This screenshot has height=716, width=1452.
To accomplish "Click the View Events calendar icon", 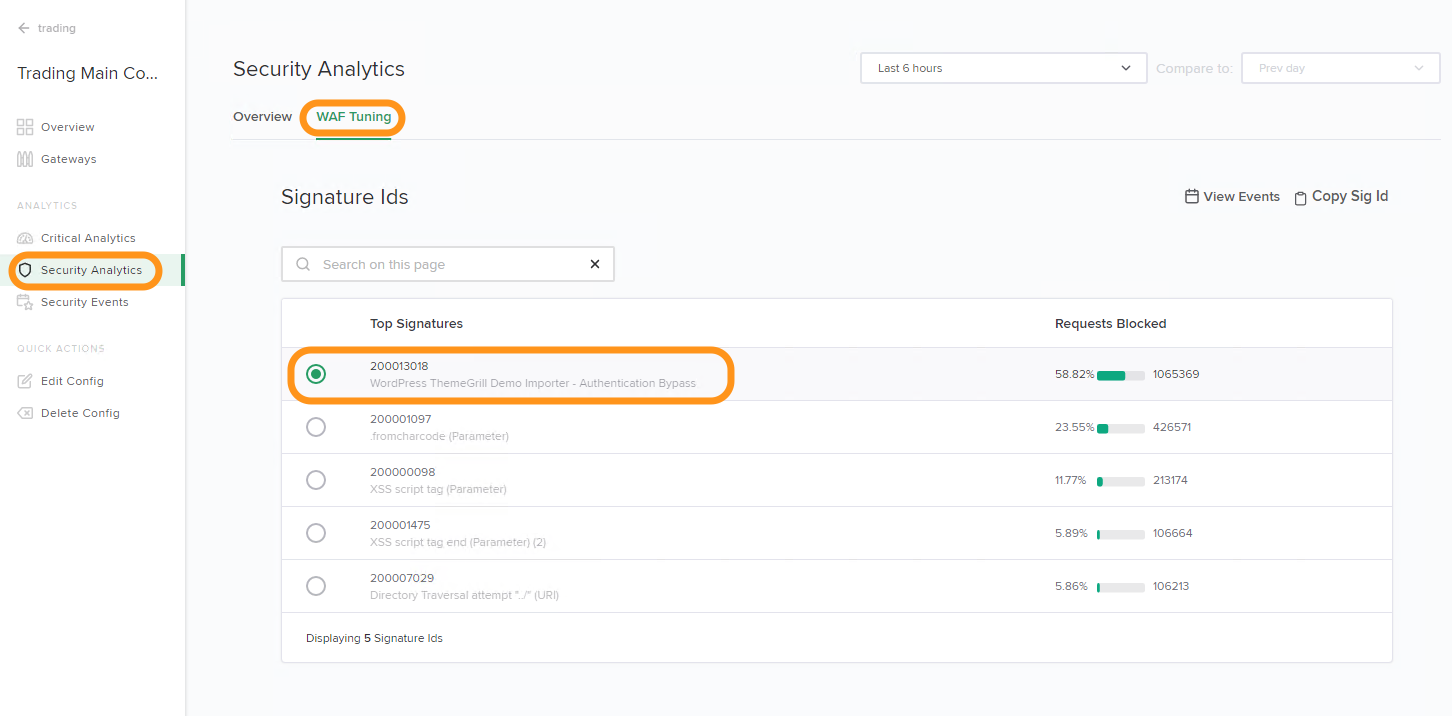I will pos(1192,197).
